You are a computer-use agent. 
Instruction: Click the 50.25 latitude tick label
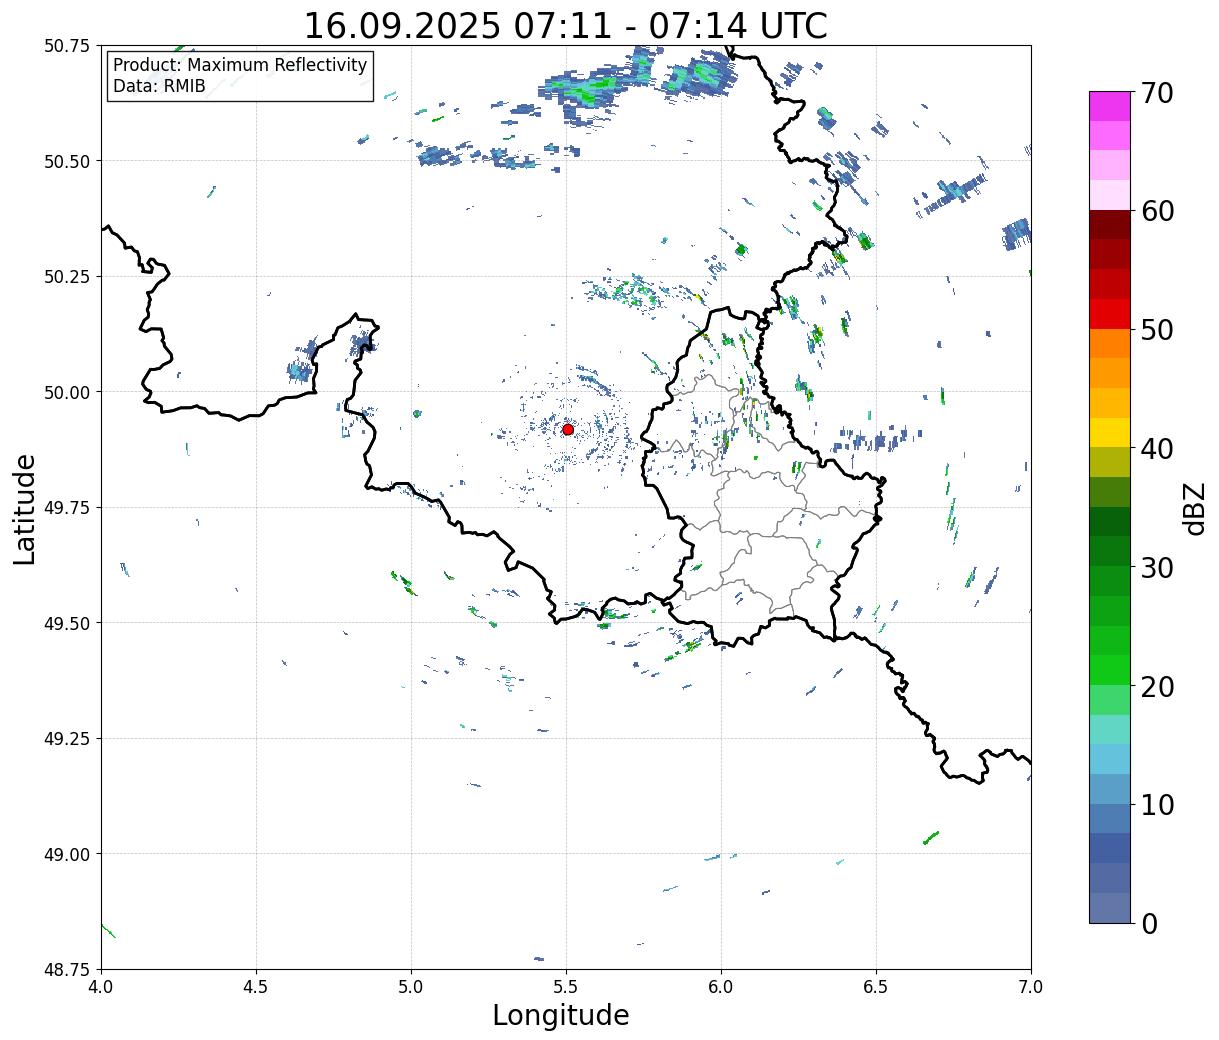click(x=66, y=277)
